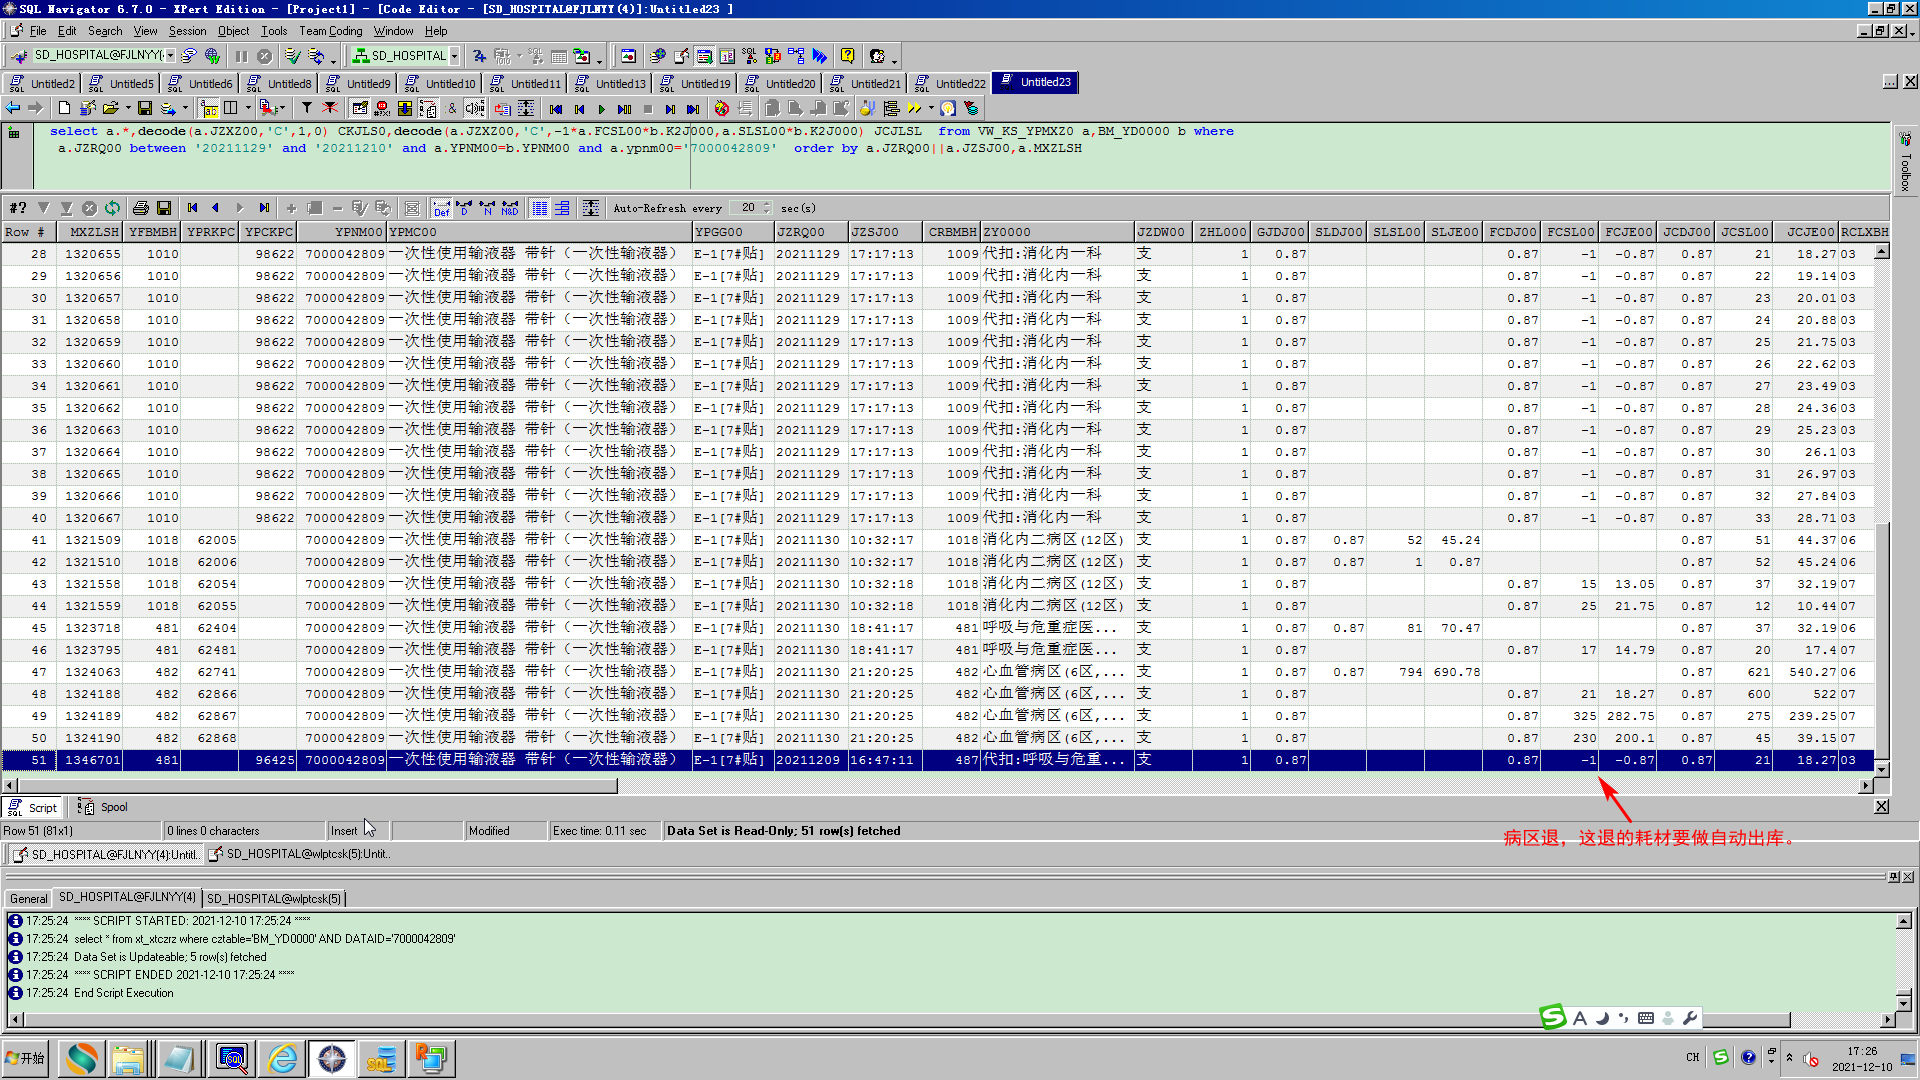The image size is (1920, 1080).
Task: Go to first record in result grid
Action: click(x=192, y=208)
